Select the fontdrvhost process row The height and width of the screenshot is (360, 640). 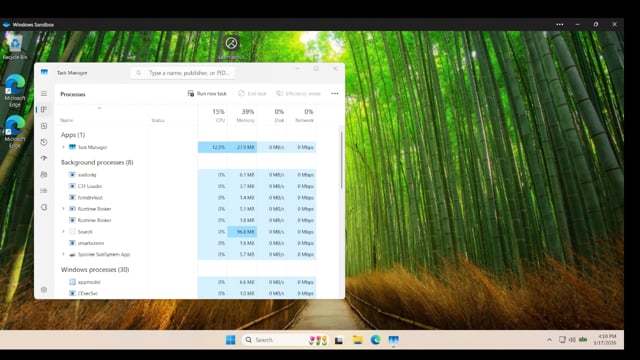click(x=186, y=198)
